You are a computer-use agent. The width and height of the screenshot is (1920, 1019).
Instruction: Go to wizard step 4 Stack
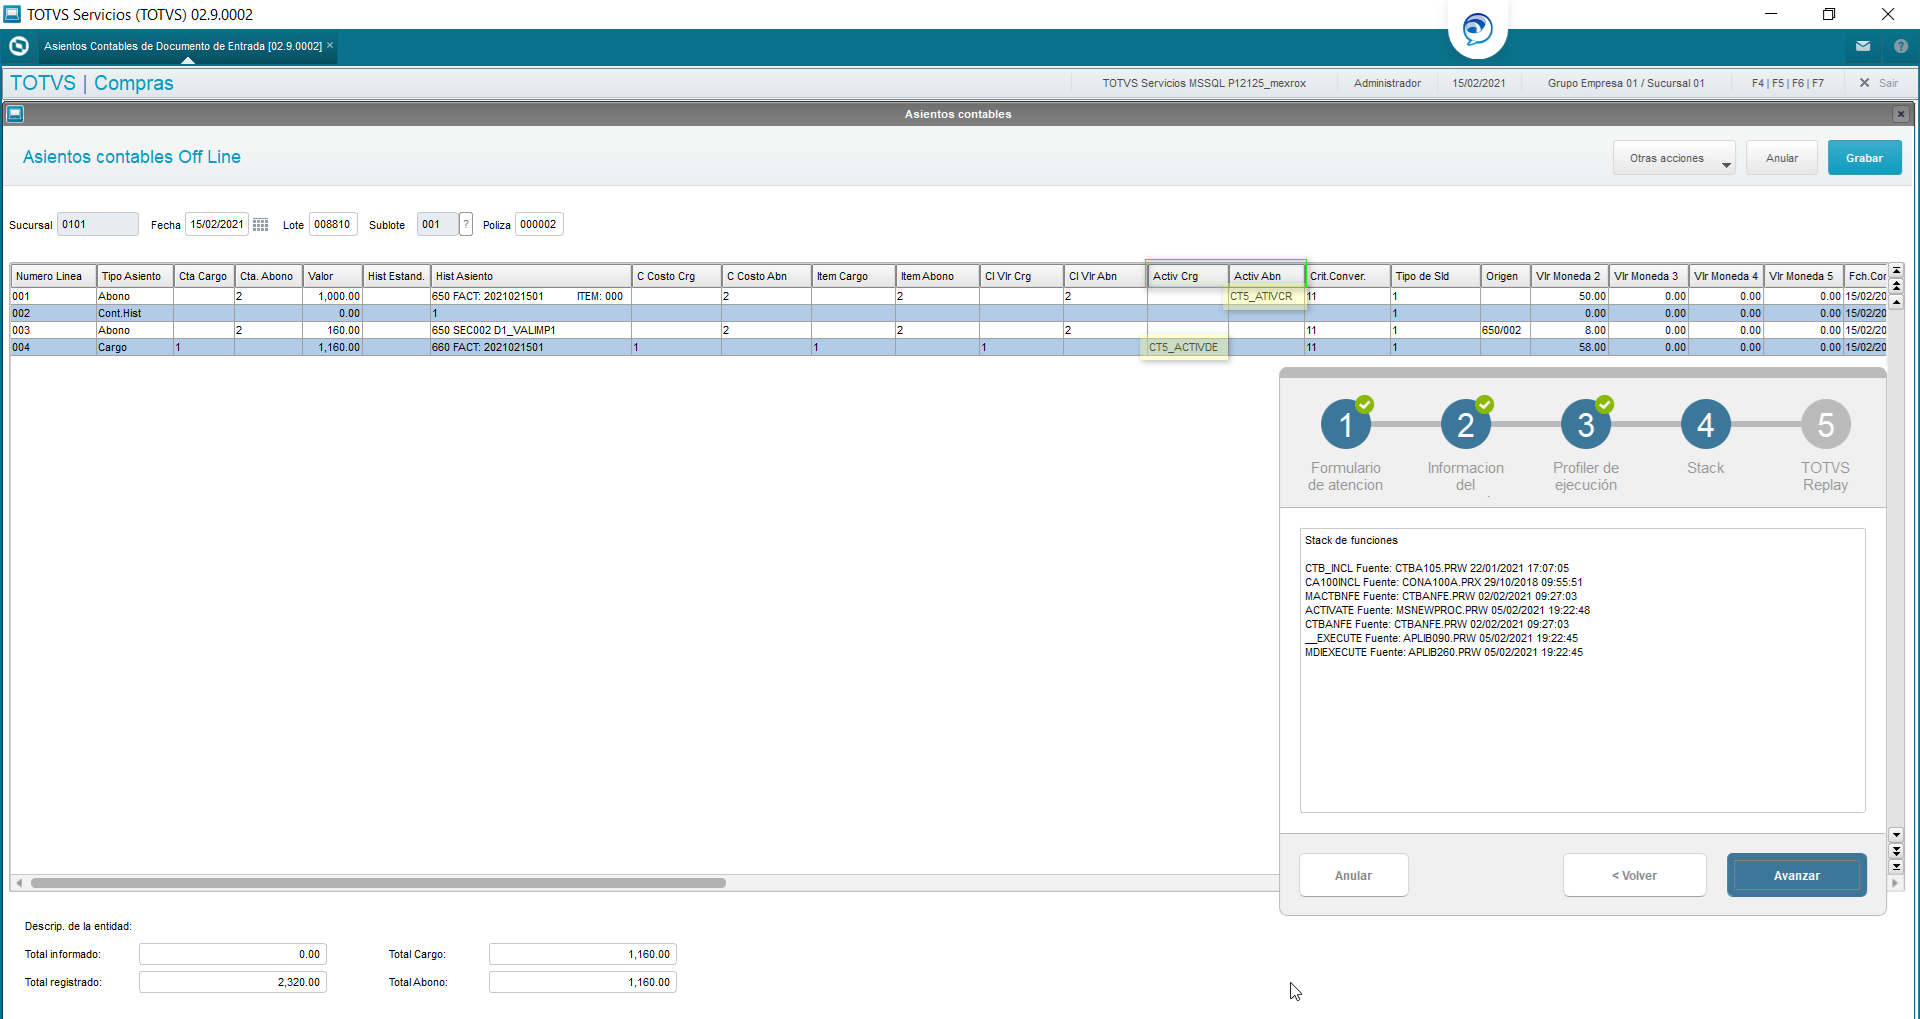point(1706,425)
